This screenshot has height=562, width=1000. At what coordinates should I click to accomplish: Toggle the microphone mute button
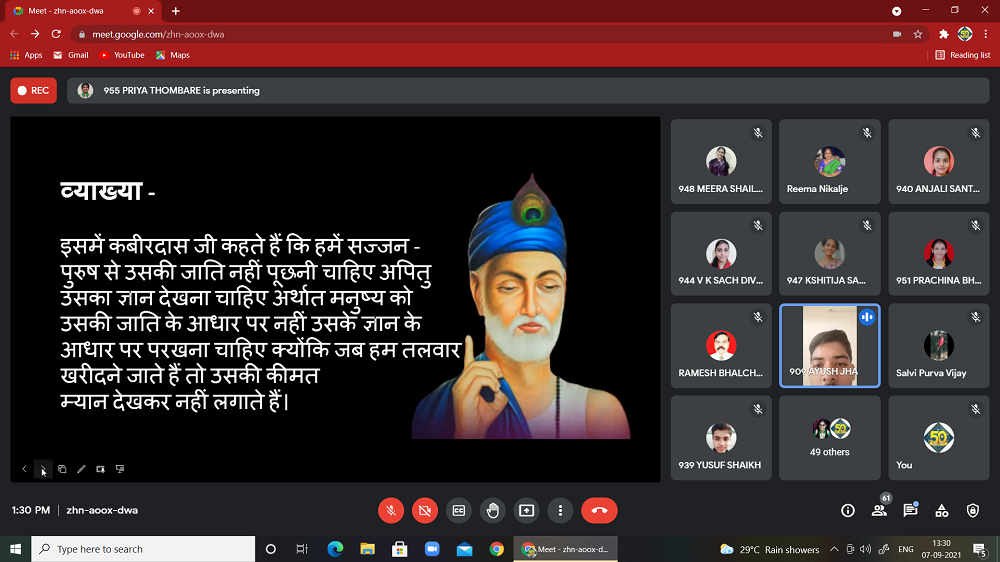[x=391, y=510]
